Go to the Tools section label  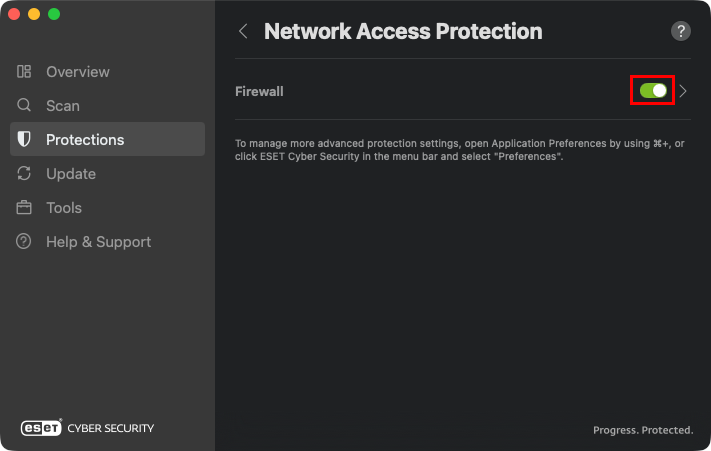64,208
